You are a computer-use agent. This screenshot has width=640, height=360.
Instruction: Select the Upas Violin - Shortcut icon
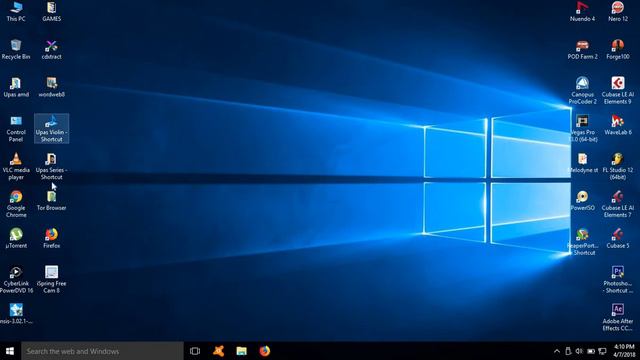click(x=51, y=129)
